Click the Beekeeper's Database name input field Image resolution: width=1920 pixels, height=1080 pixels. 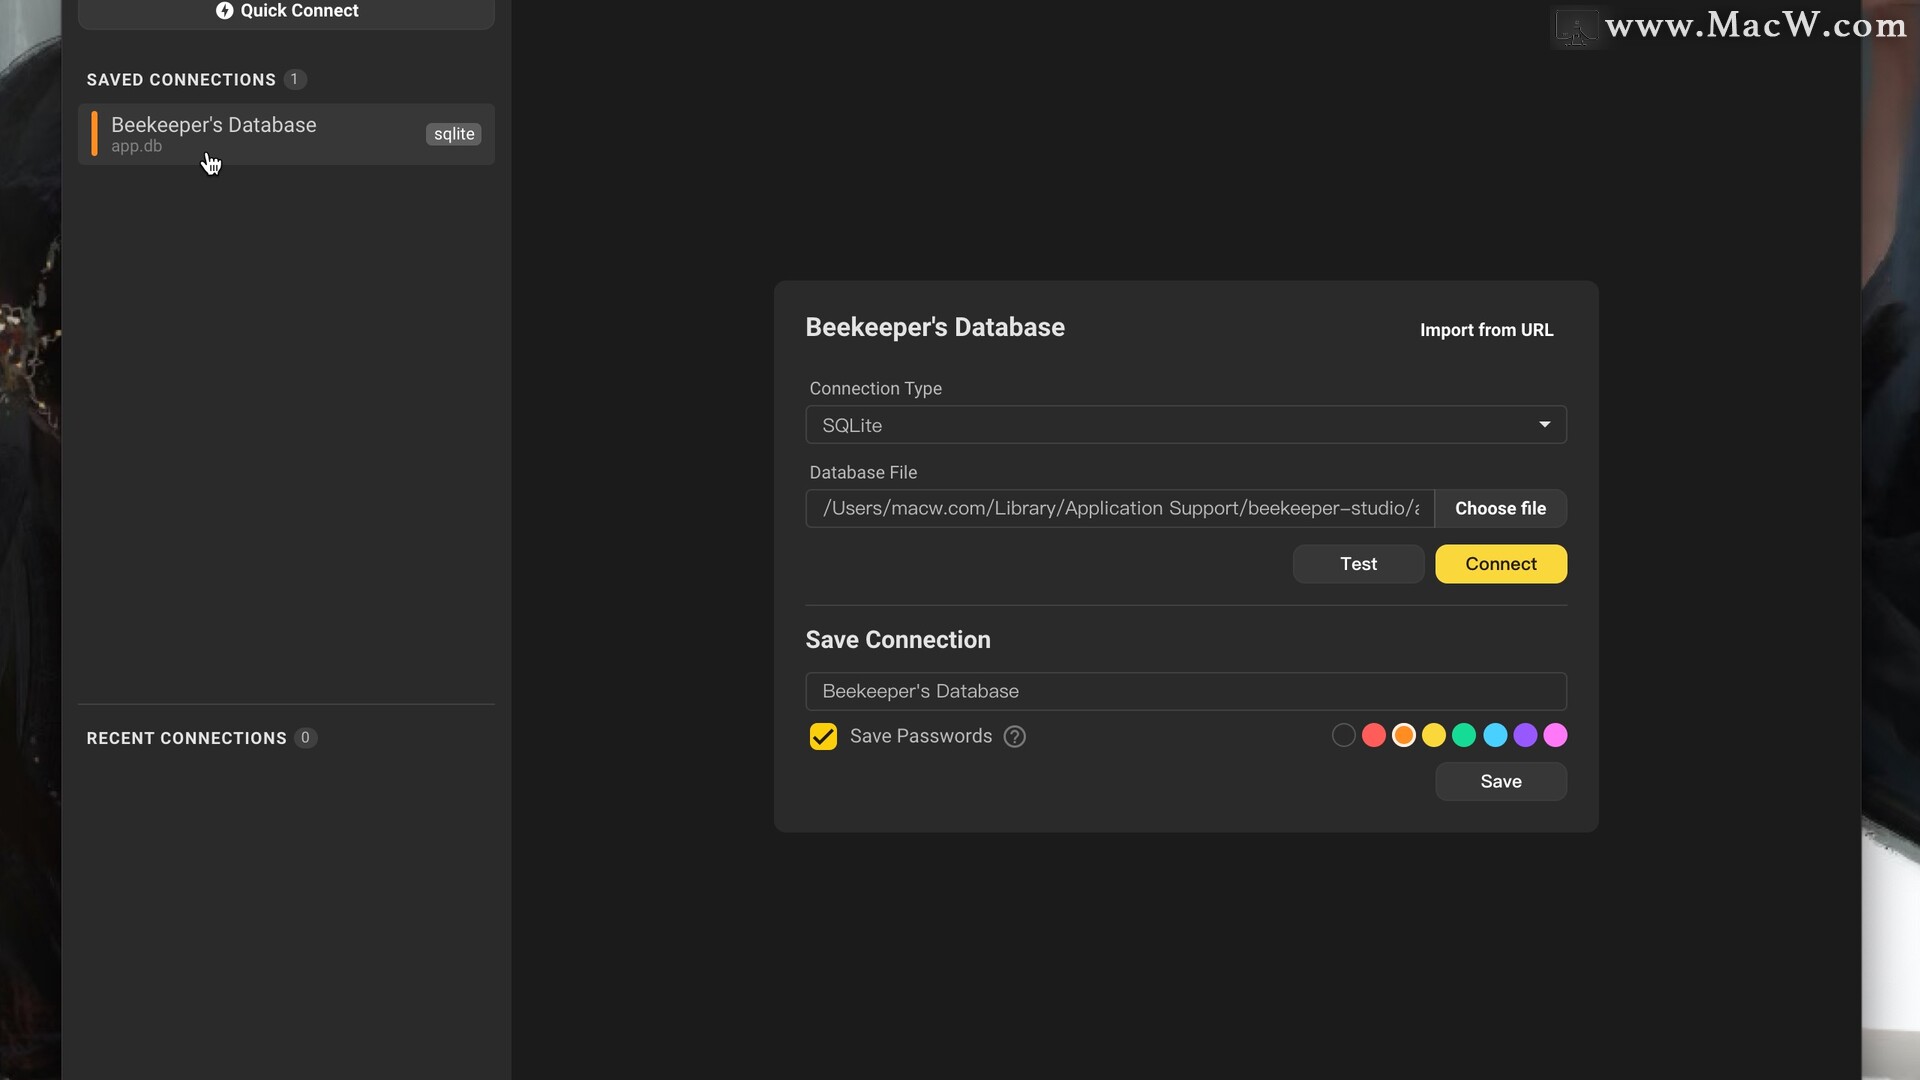[1185, 691]
